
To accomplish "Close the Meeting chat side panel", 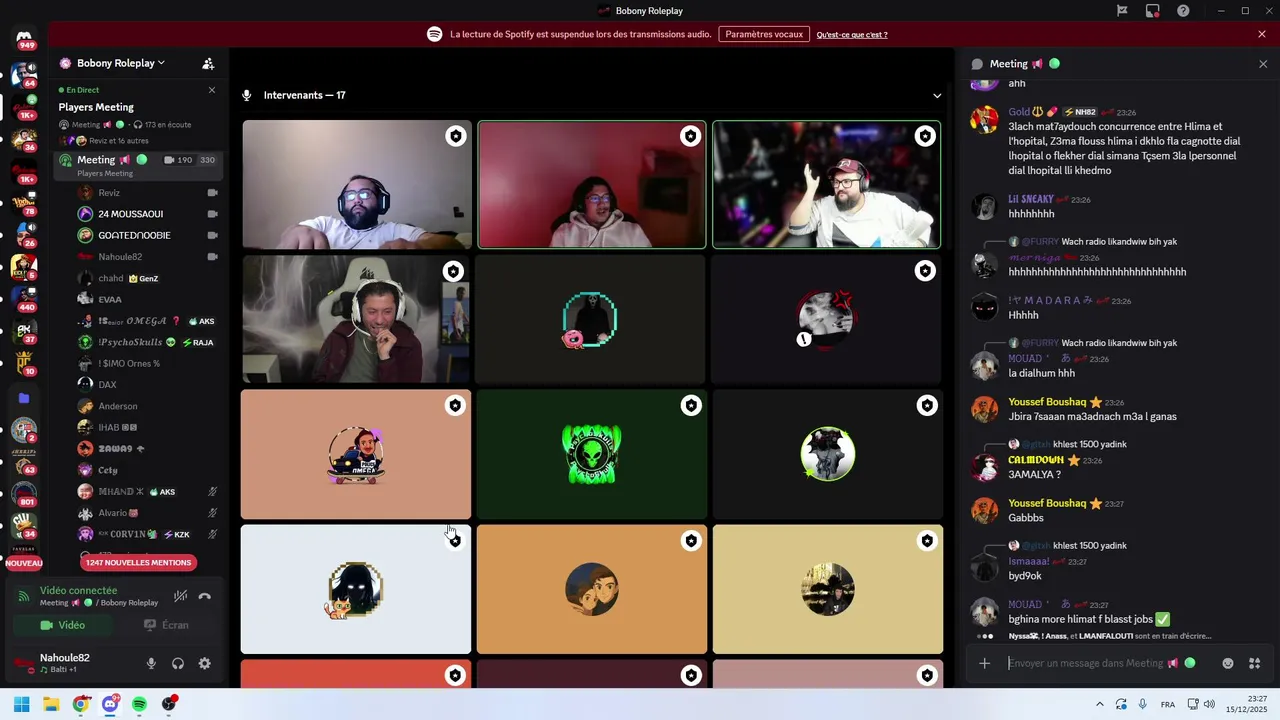I will click(x=1263, y=64).
